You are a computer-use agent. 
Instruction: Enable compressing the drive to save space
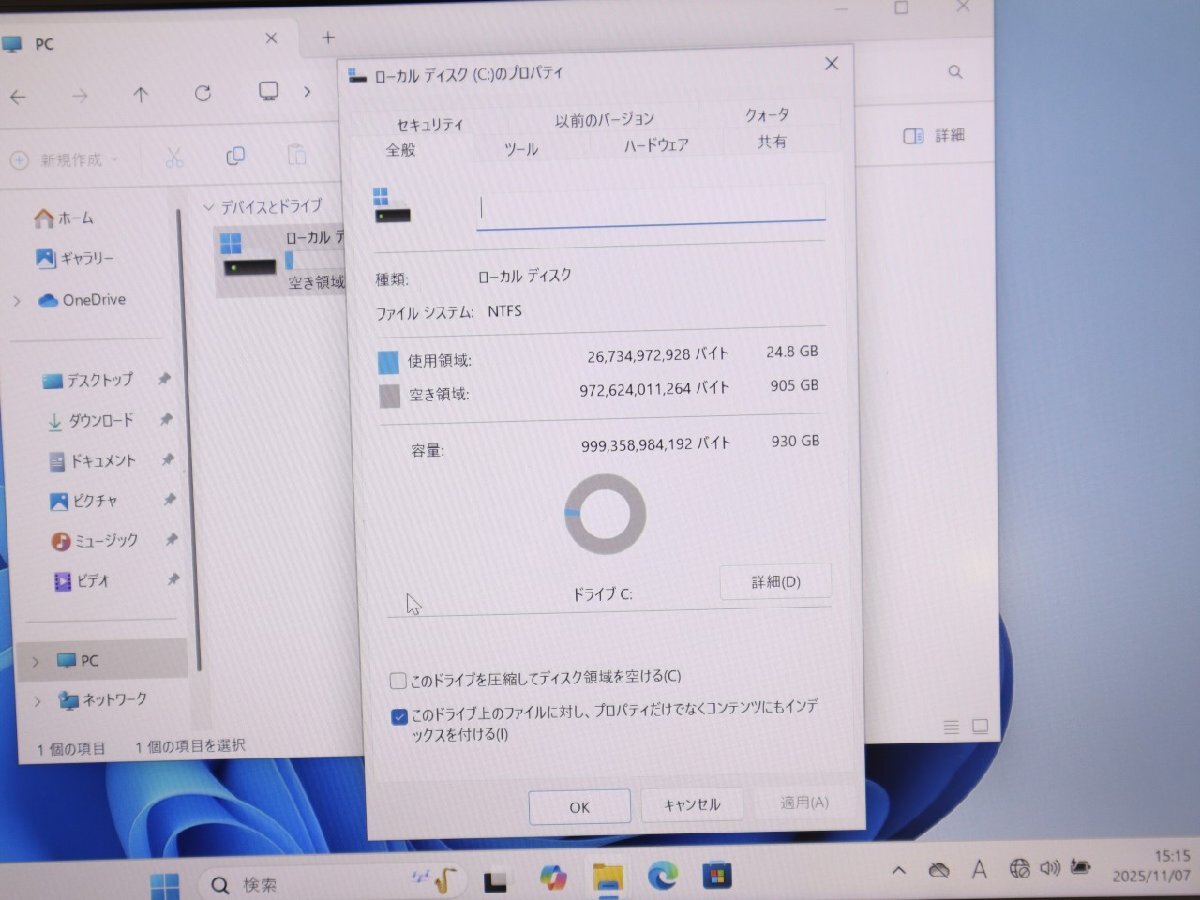[x=398, y=679]
